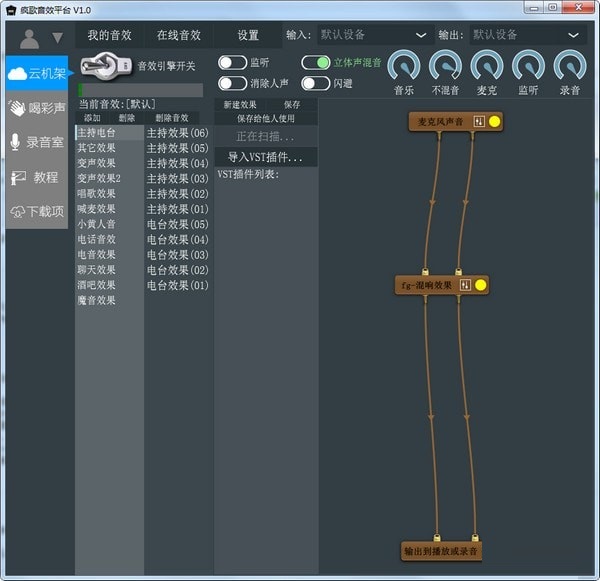Switch to the 在线音效 tab
Screen dimensions: 600x581
pos(178,35)
